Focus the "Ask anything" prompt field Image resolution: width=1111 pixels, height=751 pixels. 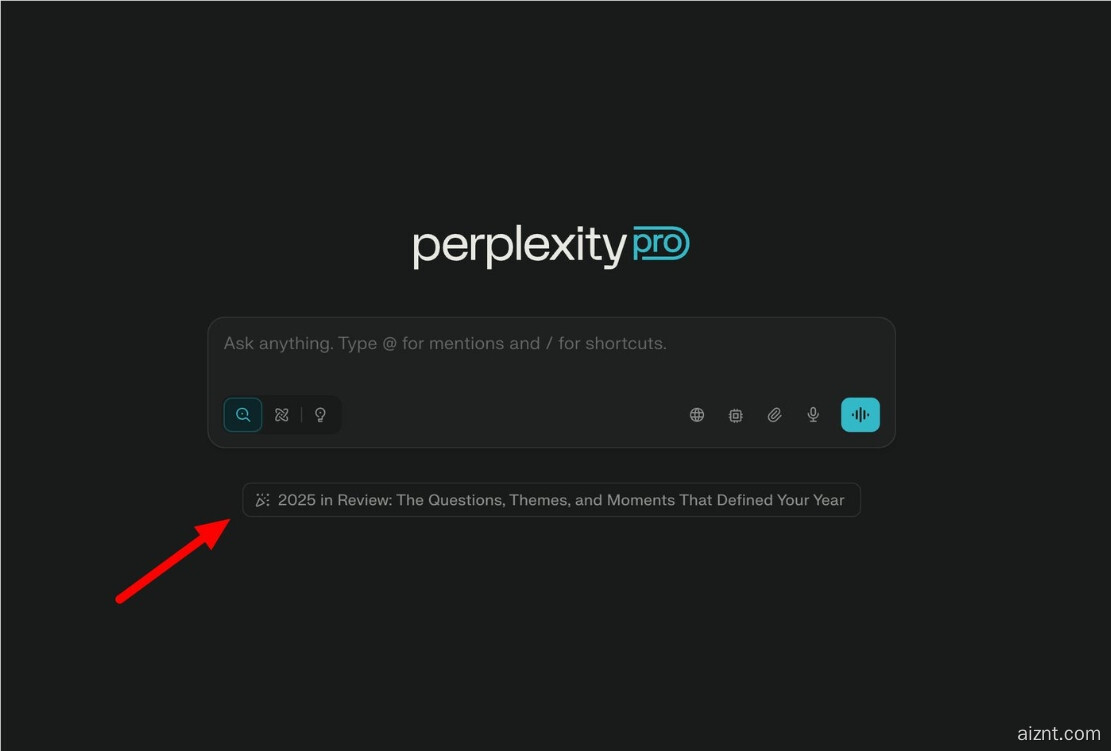551,354
